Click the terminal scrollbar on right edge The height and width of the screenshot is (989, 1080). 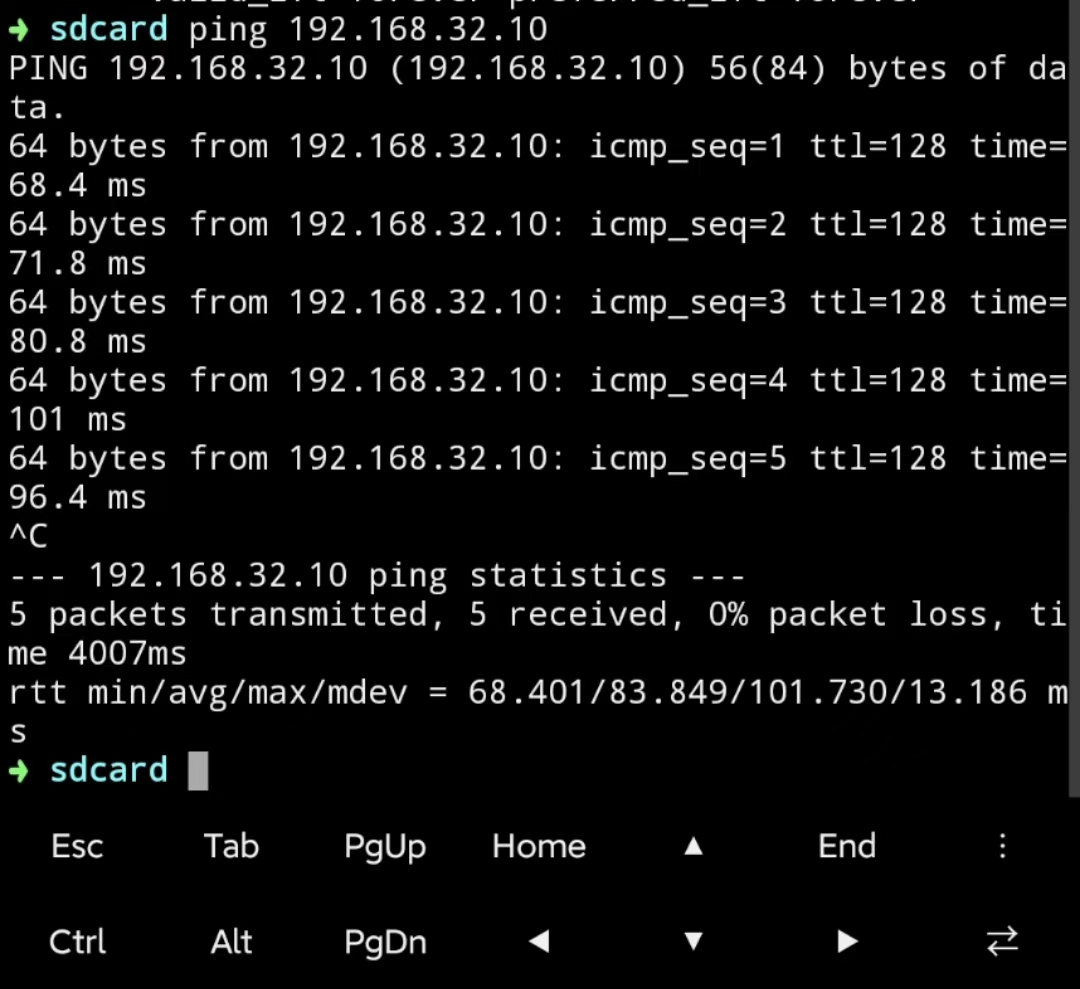(1074, 398)
